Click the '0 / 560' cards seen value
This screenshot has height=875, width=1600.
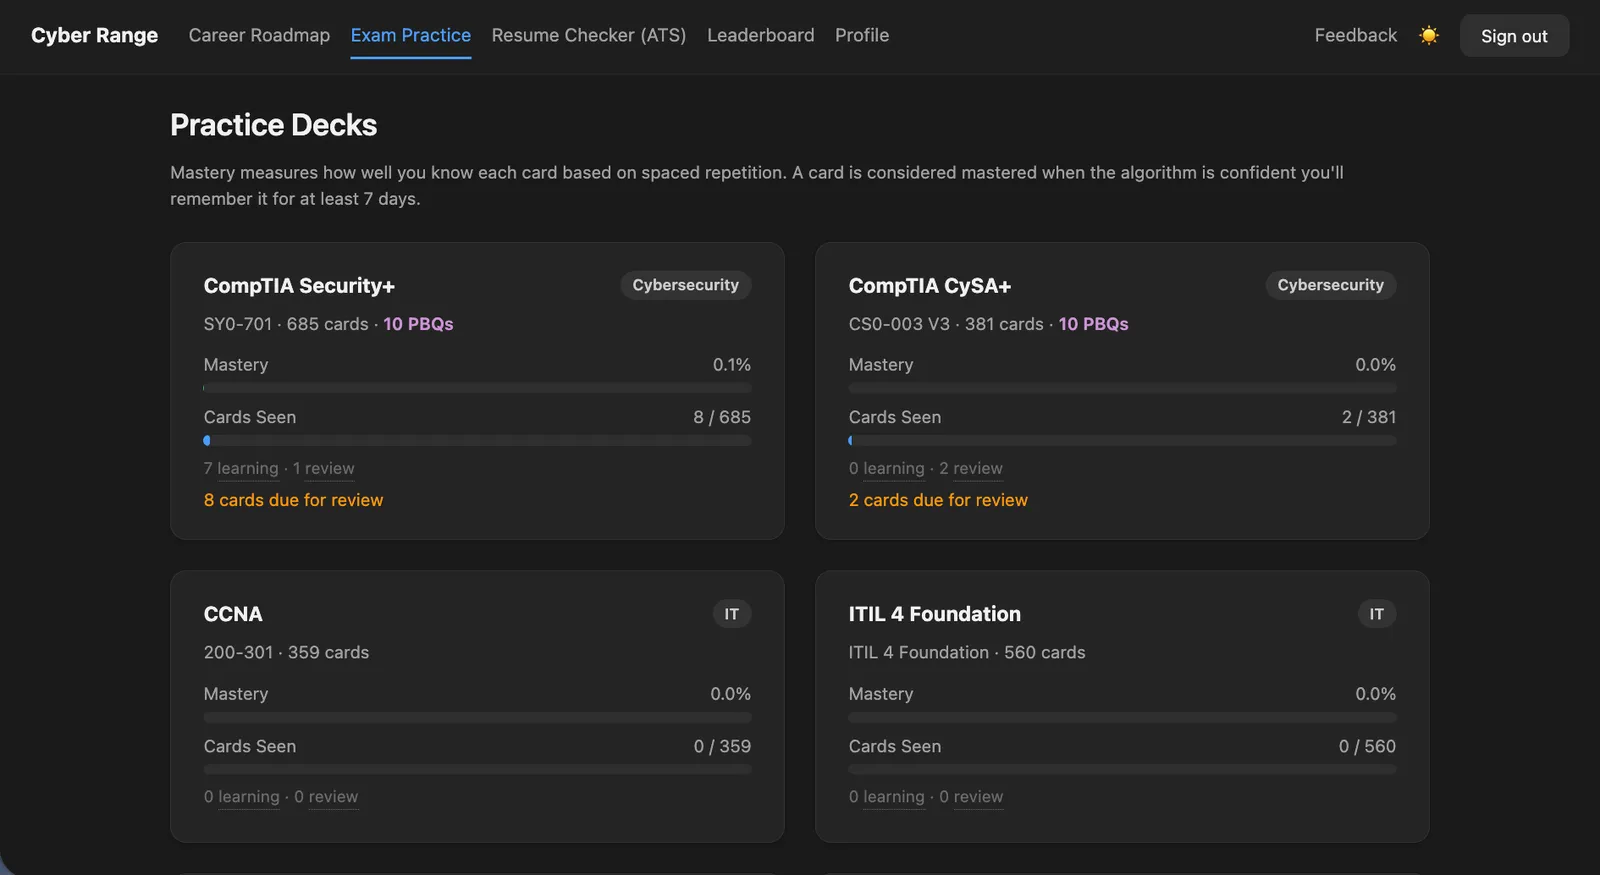point(1367,746)
